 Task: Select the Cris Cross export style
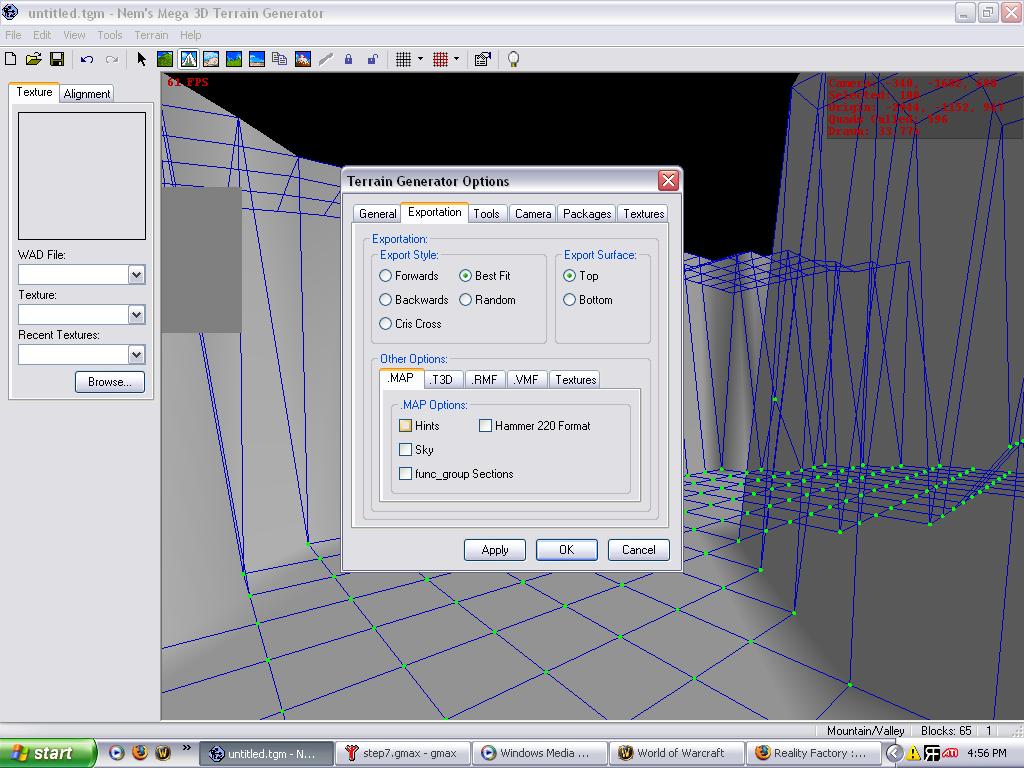point(386,324)
